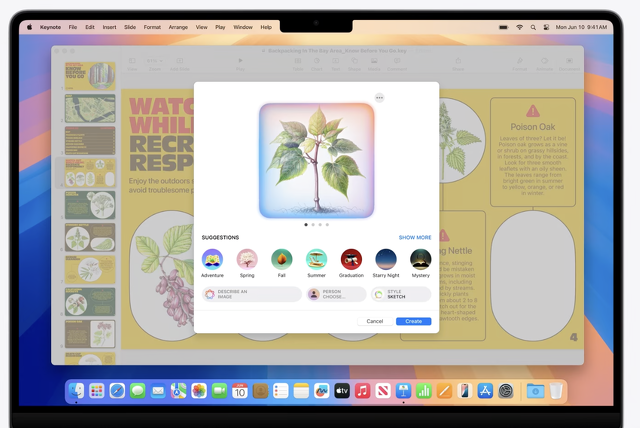Open the more options ellipsis button

(379, 98)
